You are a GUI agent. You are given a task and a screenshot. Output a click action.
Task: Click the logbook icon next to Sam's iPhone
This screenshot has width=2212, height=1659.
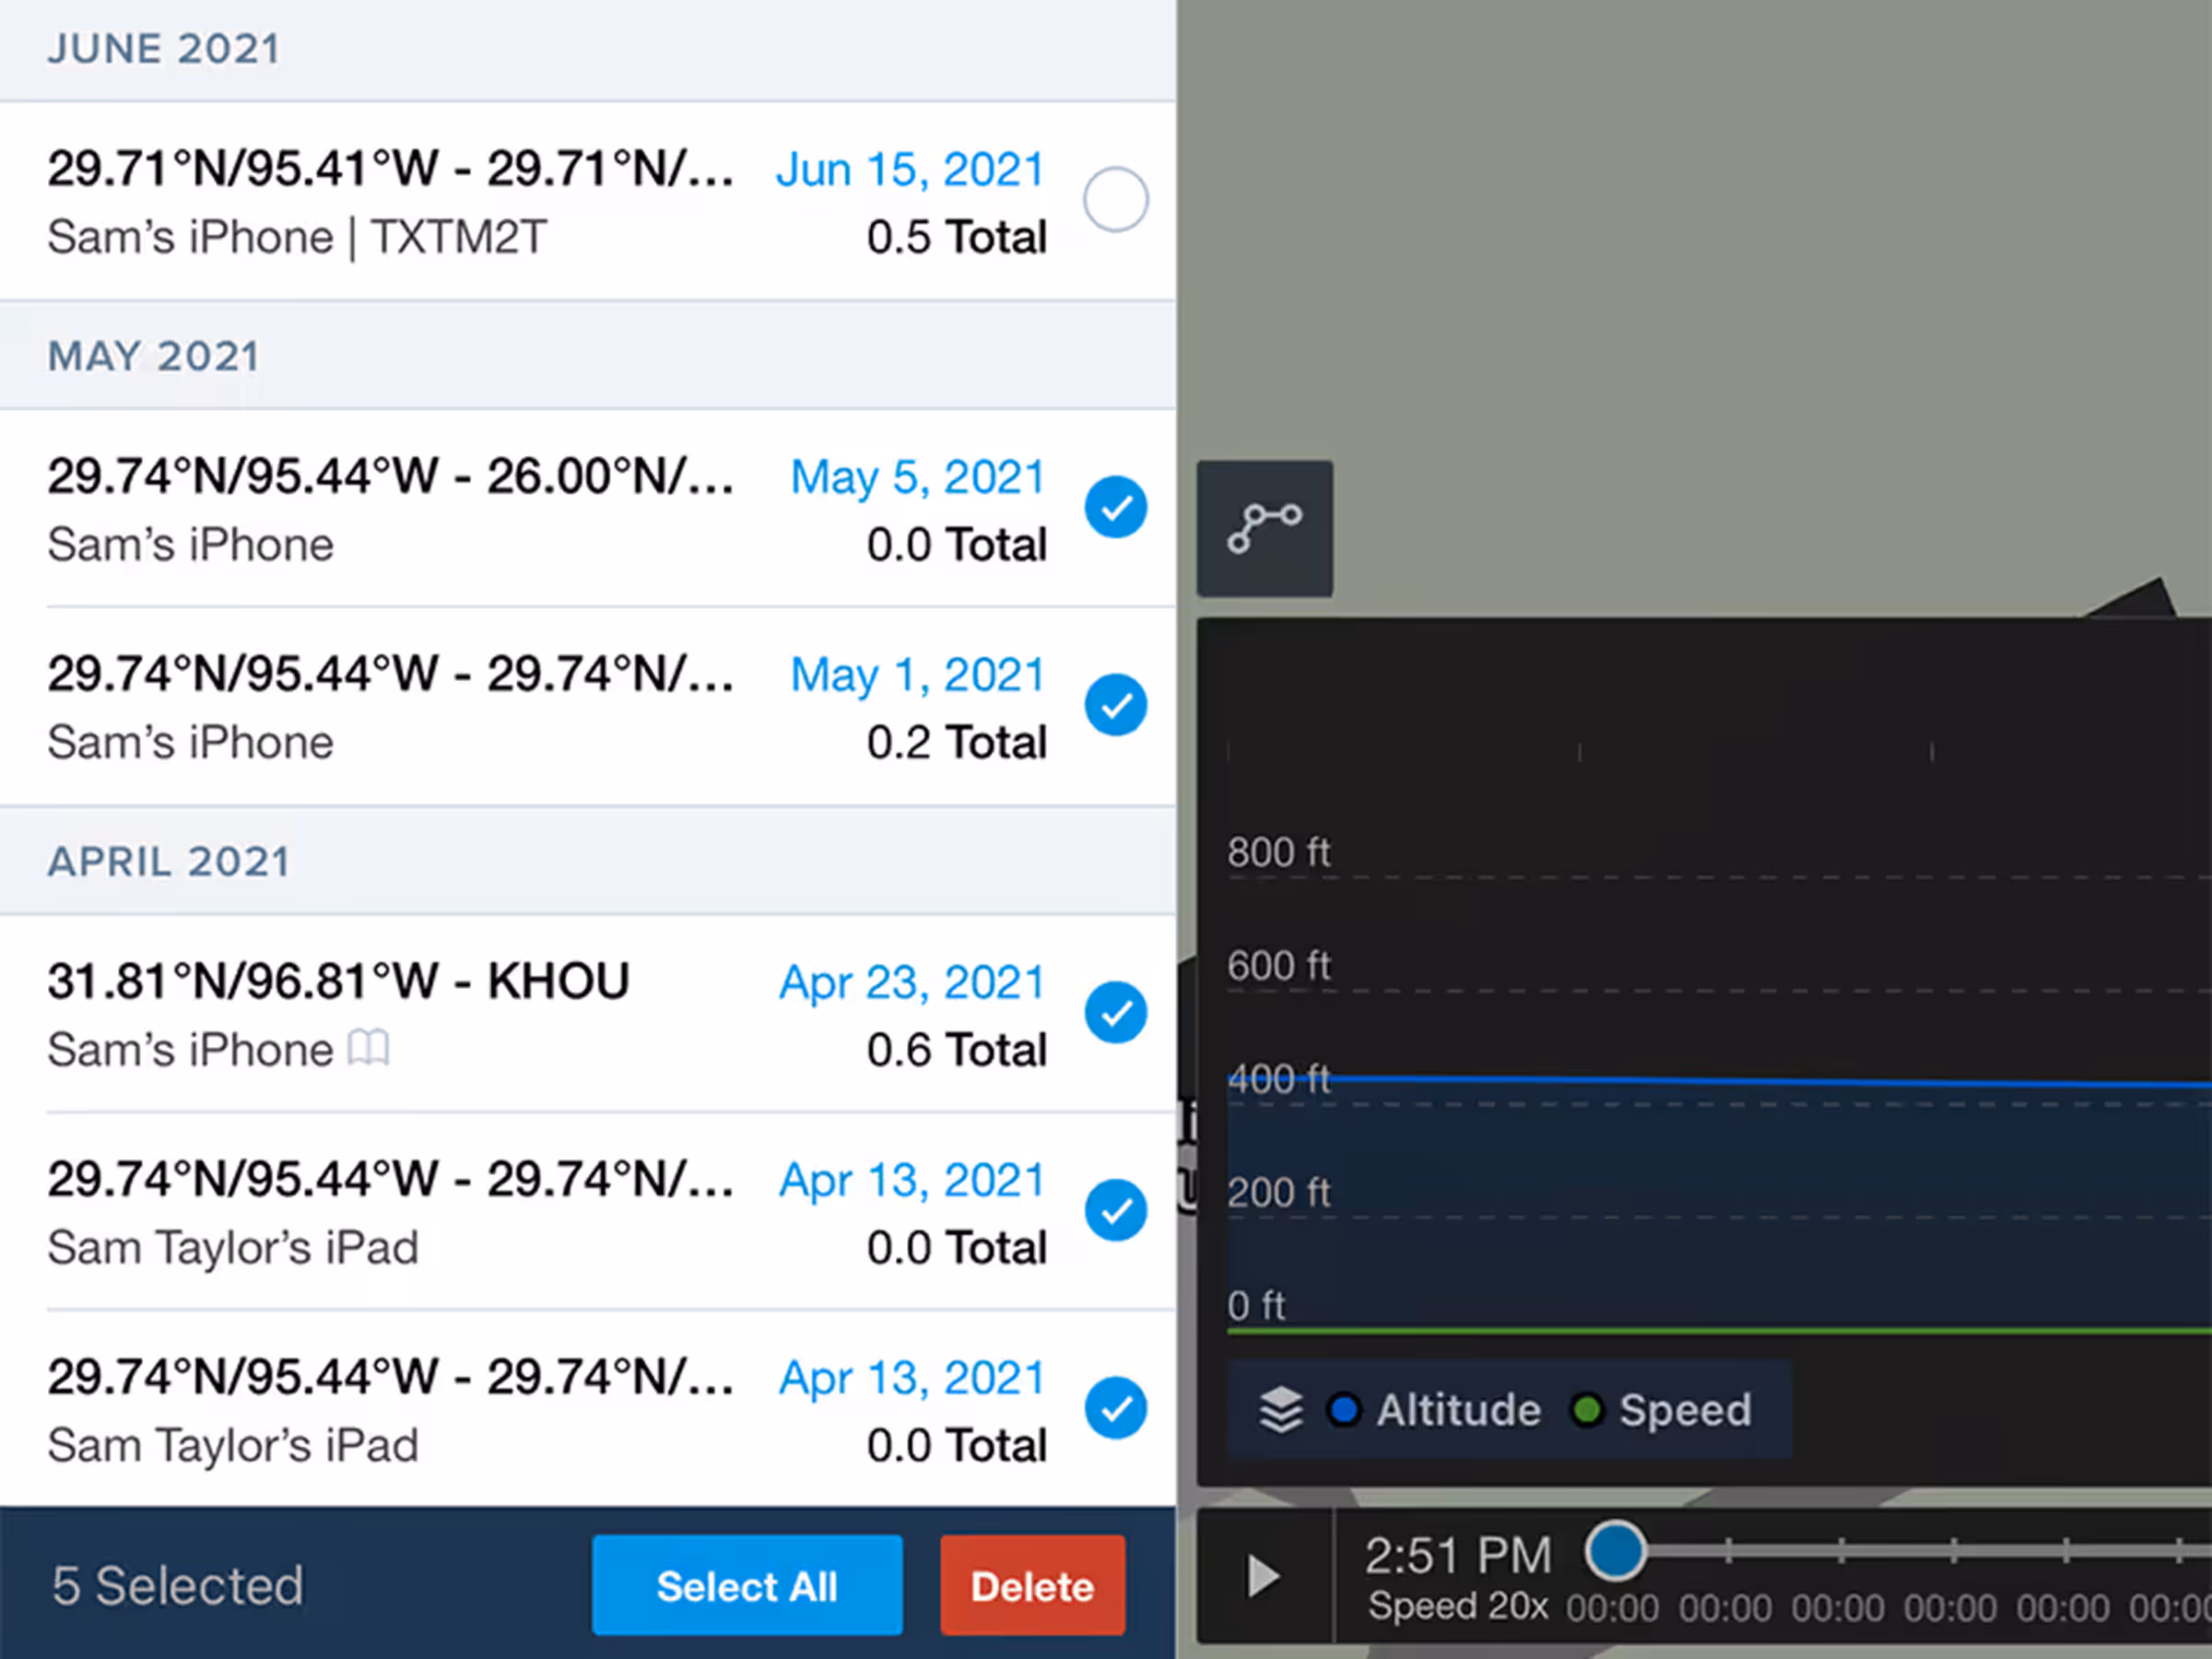pos(368,1049)
